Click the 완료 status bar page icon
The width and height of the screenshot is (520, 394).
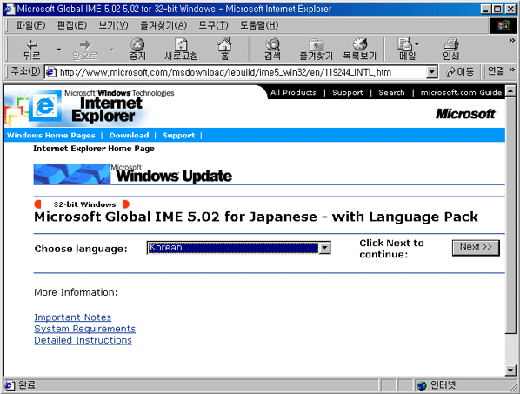tap(9, 386)
